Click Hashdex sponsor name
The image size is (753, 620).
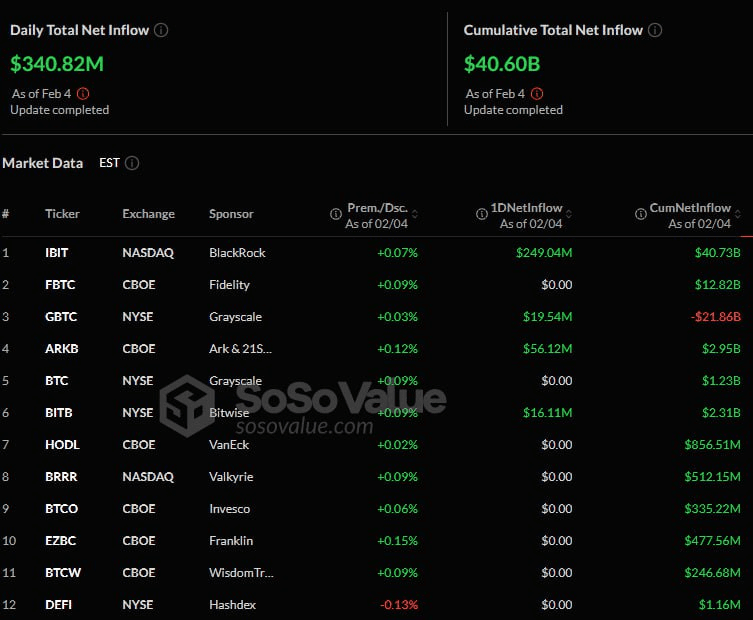coord(232,605)
